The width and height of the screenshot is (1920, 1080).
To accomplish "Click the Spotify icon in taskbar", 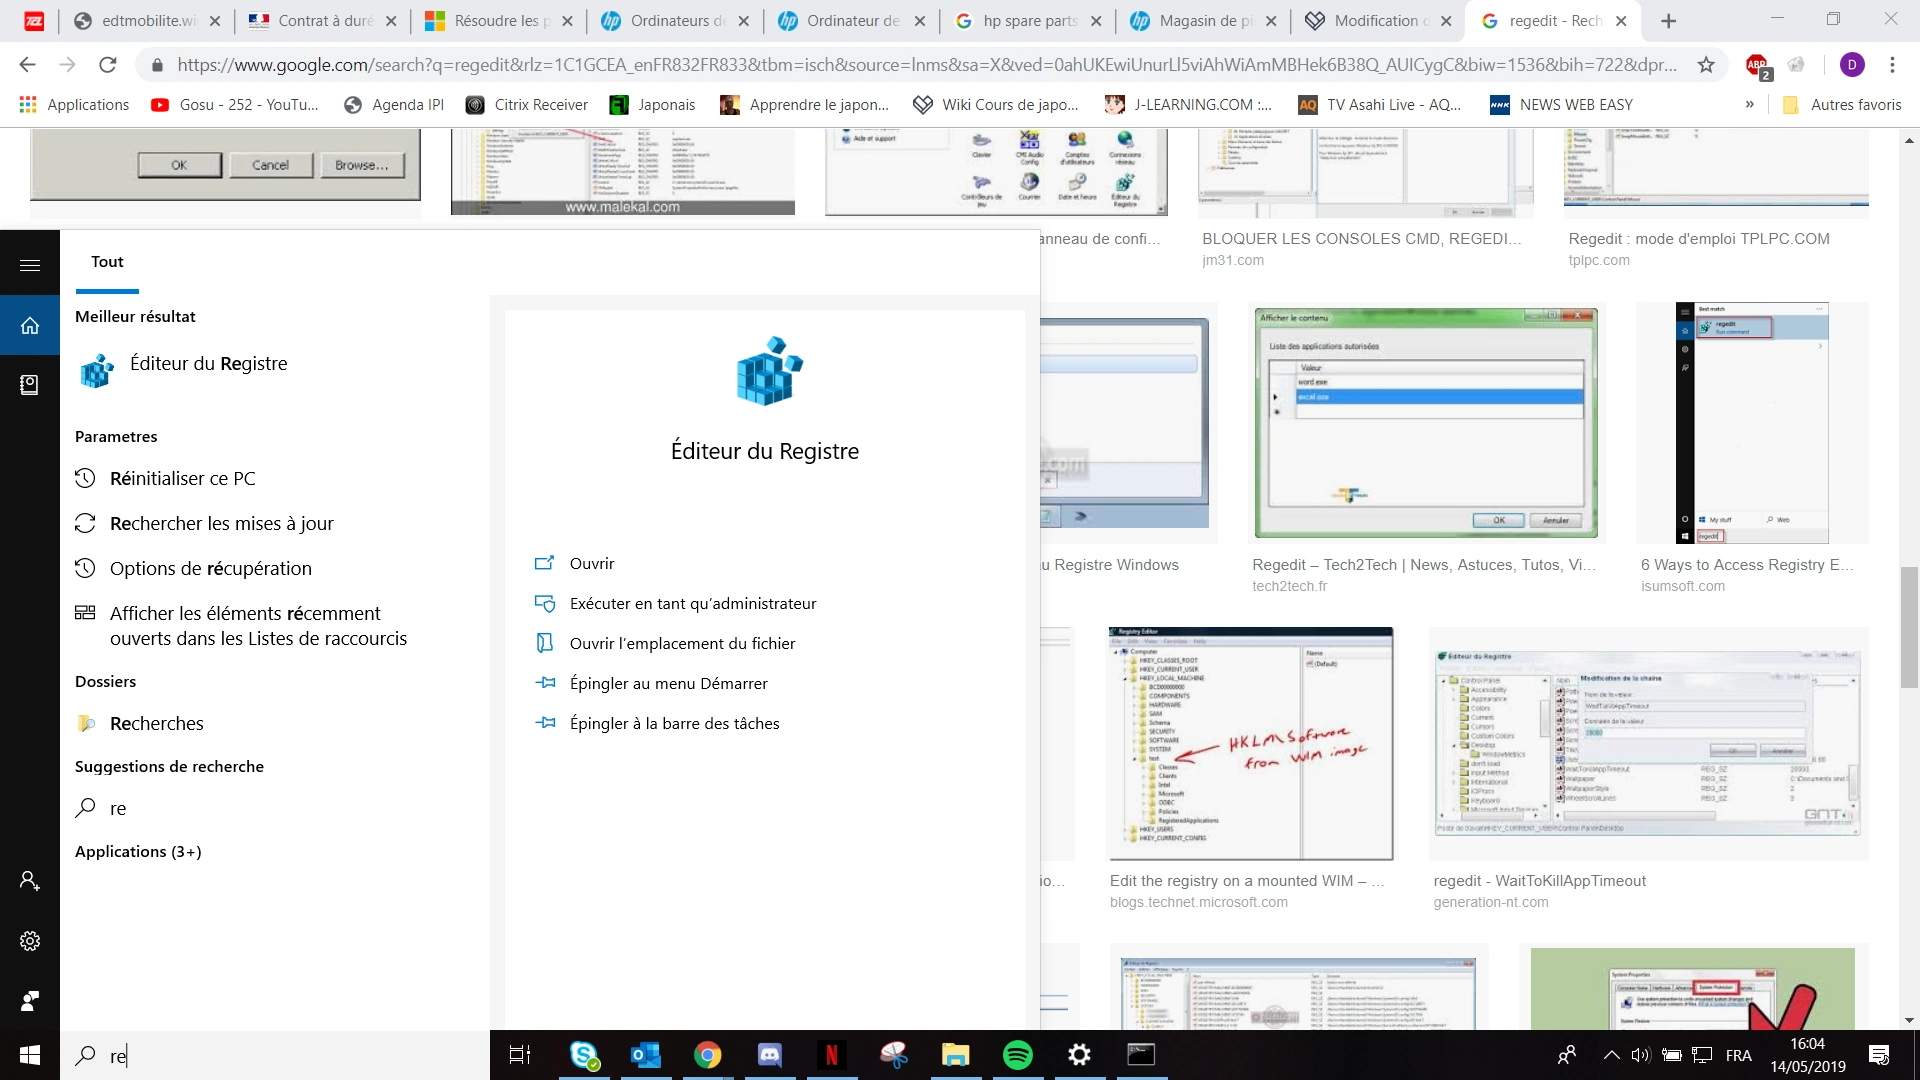I will [x=1017, y=1055].
